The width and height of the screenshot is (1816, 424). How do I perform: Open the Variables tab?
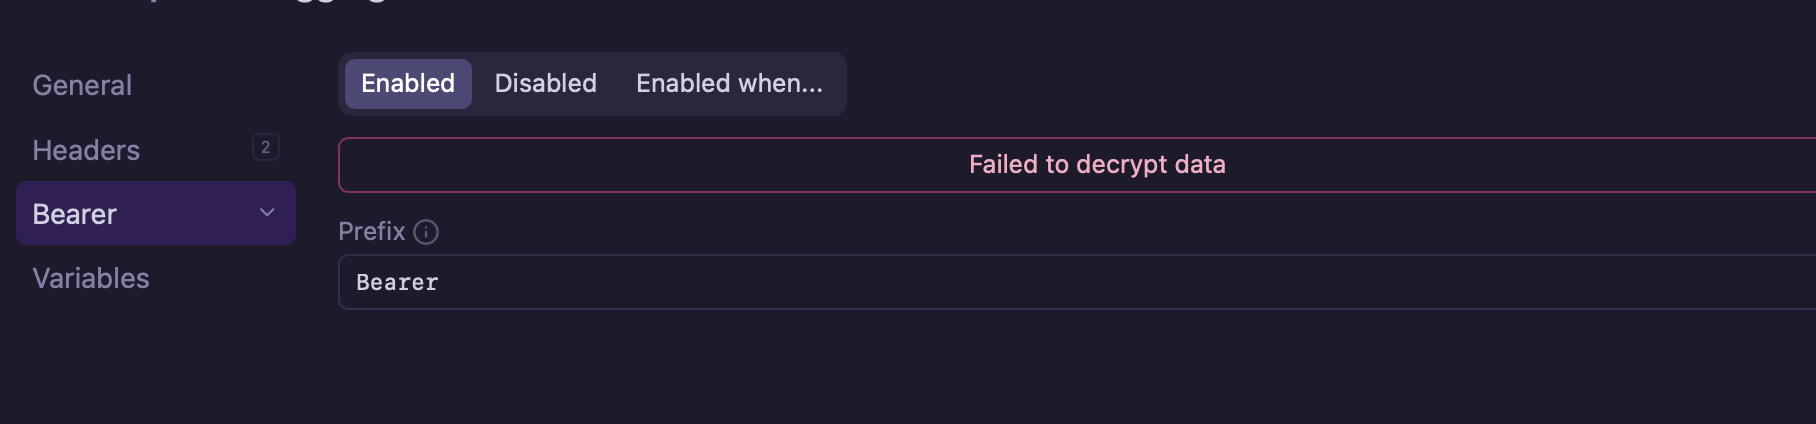click(91, 278)
